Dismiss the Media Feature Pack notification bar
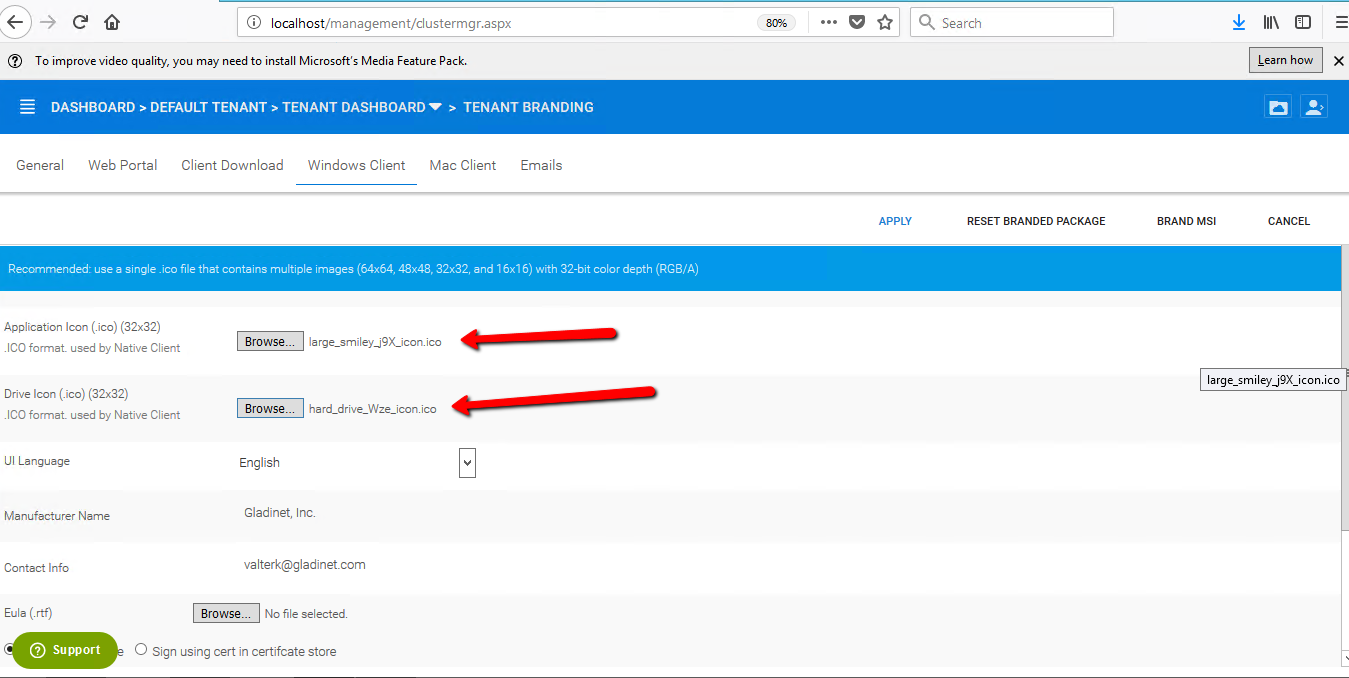 coord(1339,61)
